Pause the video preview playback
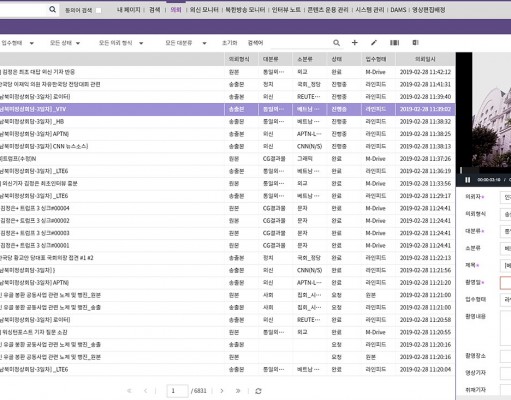Screen dimensions: 511x400 pyautogui.click(x=467, y=180)
